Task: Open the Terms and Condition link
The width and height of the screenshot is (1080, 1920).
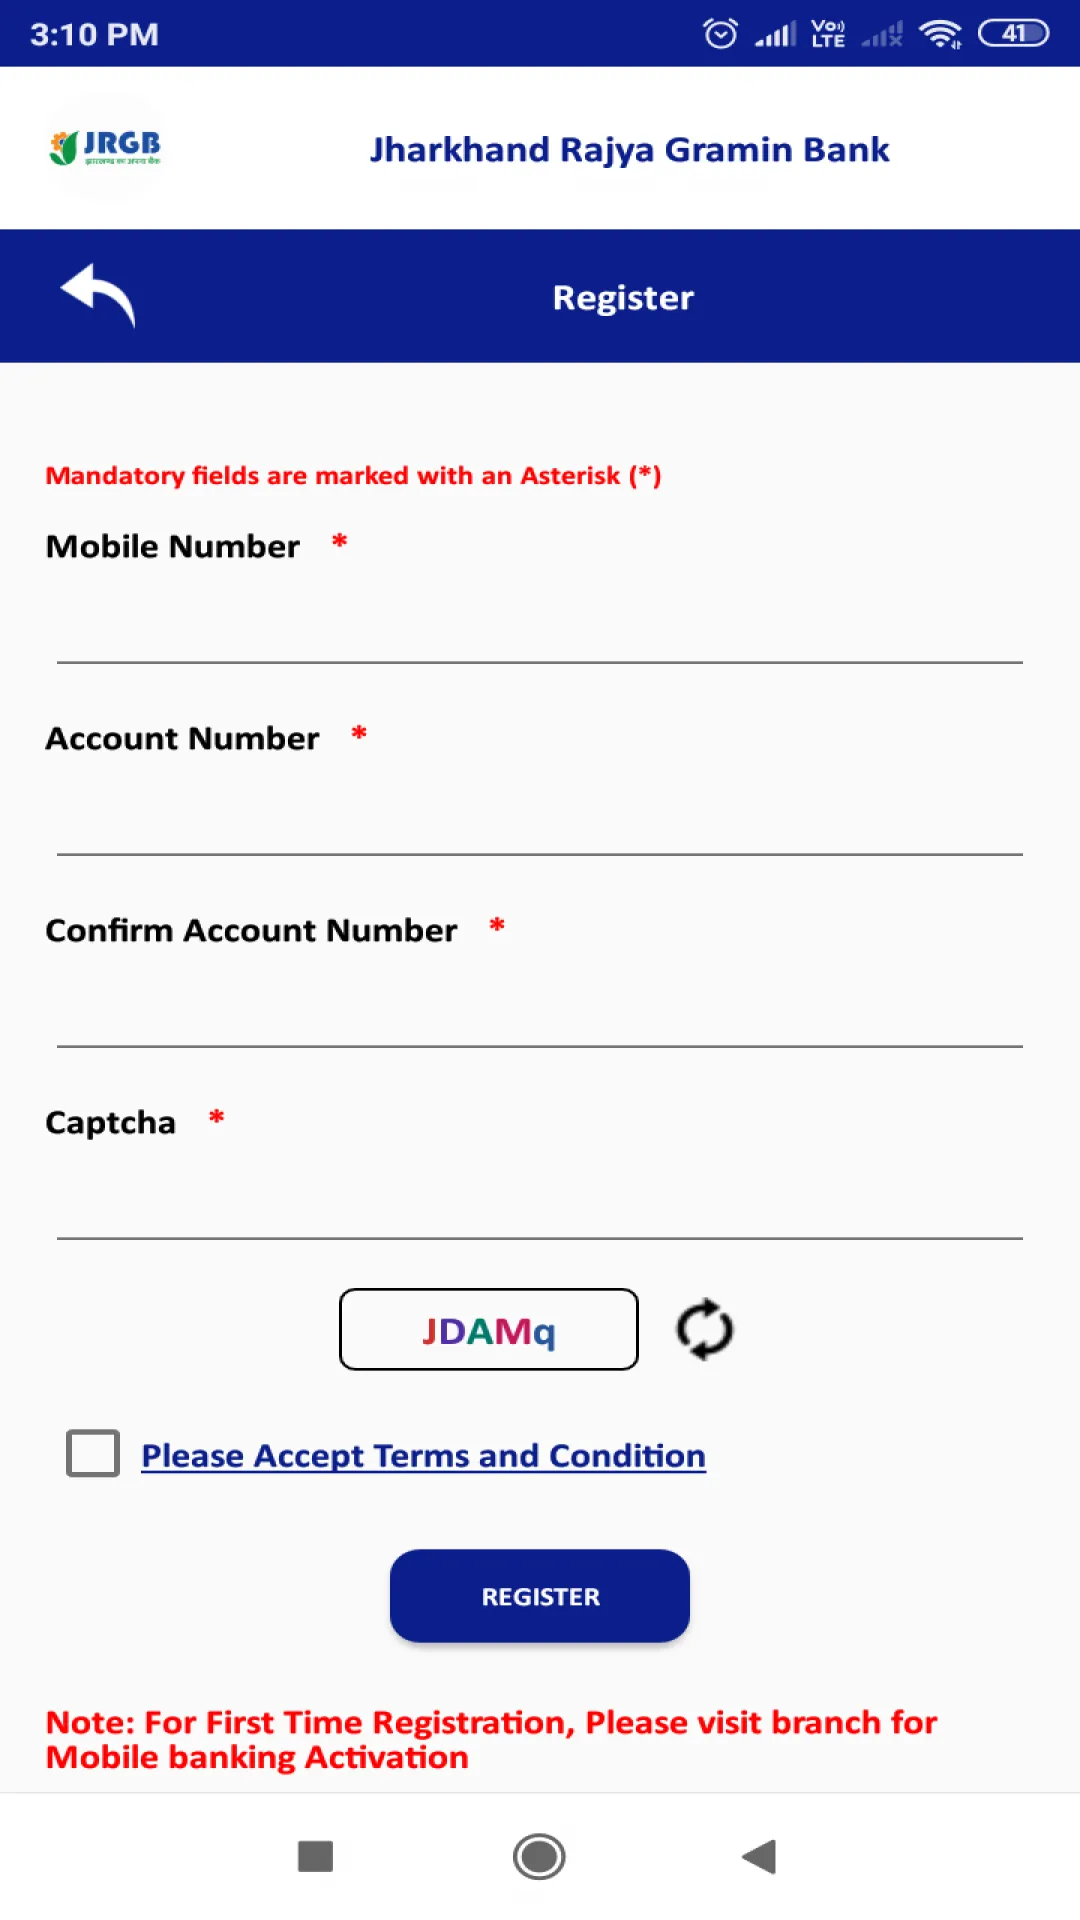Action: click(423, 1456)
